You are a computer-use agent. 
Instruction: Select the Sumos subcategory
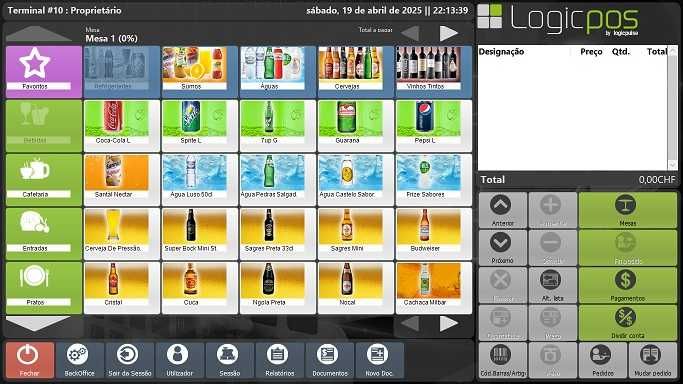[199, 72]
